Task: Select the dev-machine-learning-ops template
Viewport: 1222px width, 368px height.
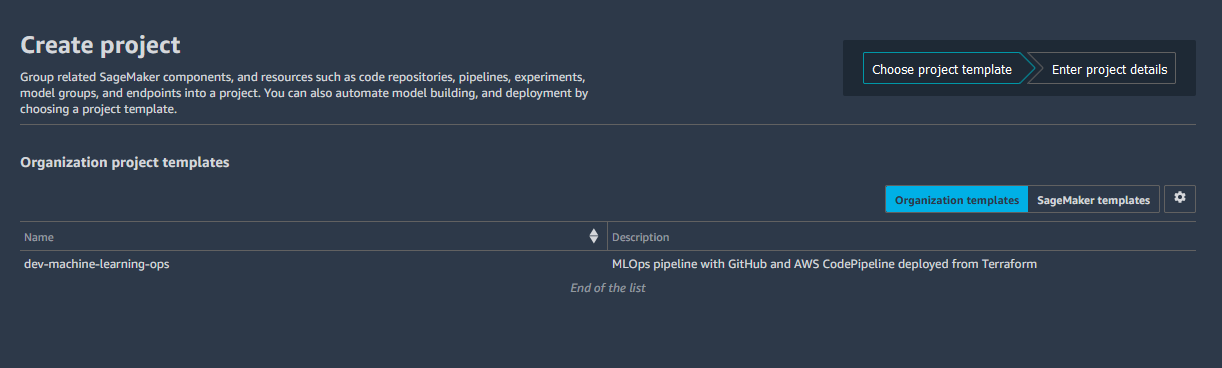Action: (x=90, y=265)
